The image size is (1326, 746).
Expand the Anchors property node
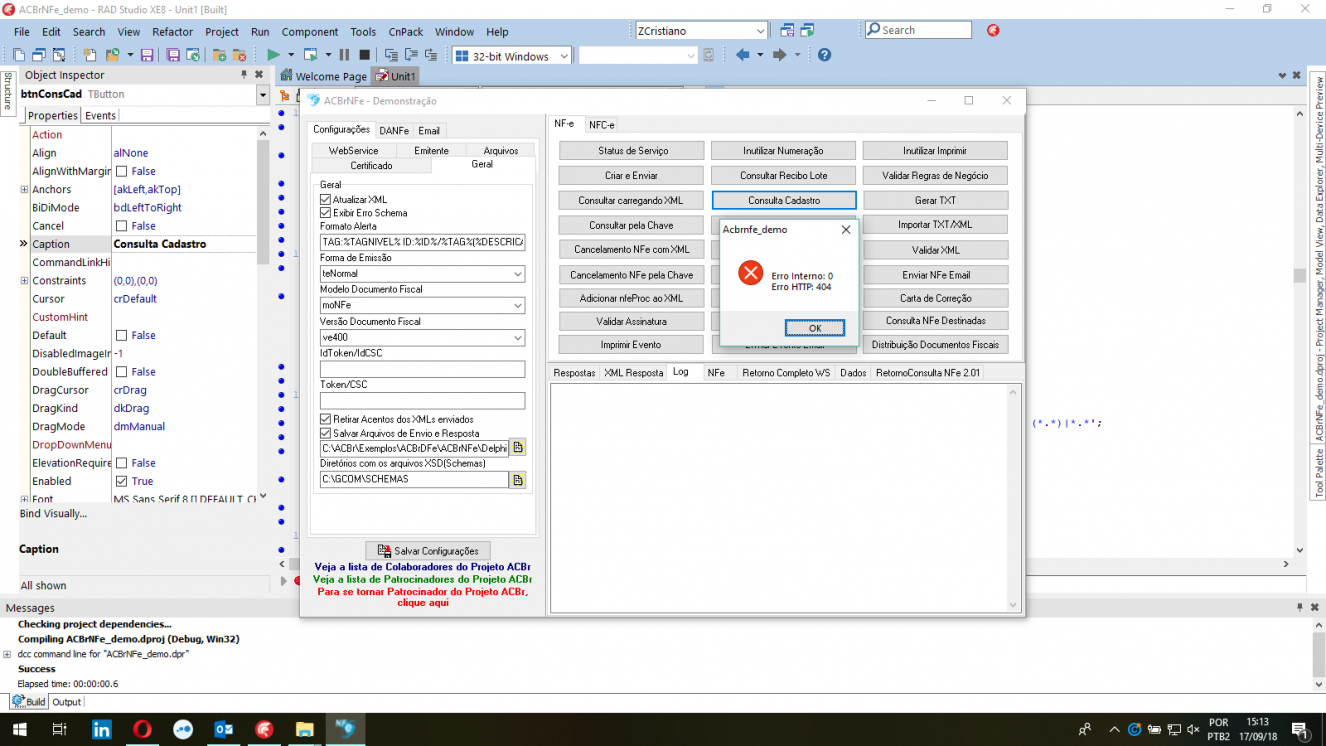click(24, 190)
